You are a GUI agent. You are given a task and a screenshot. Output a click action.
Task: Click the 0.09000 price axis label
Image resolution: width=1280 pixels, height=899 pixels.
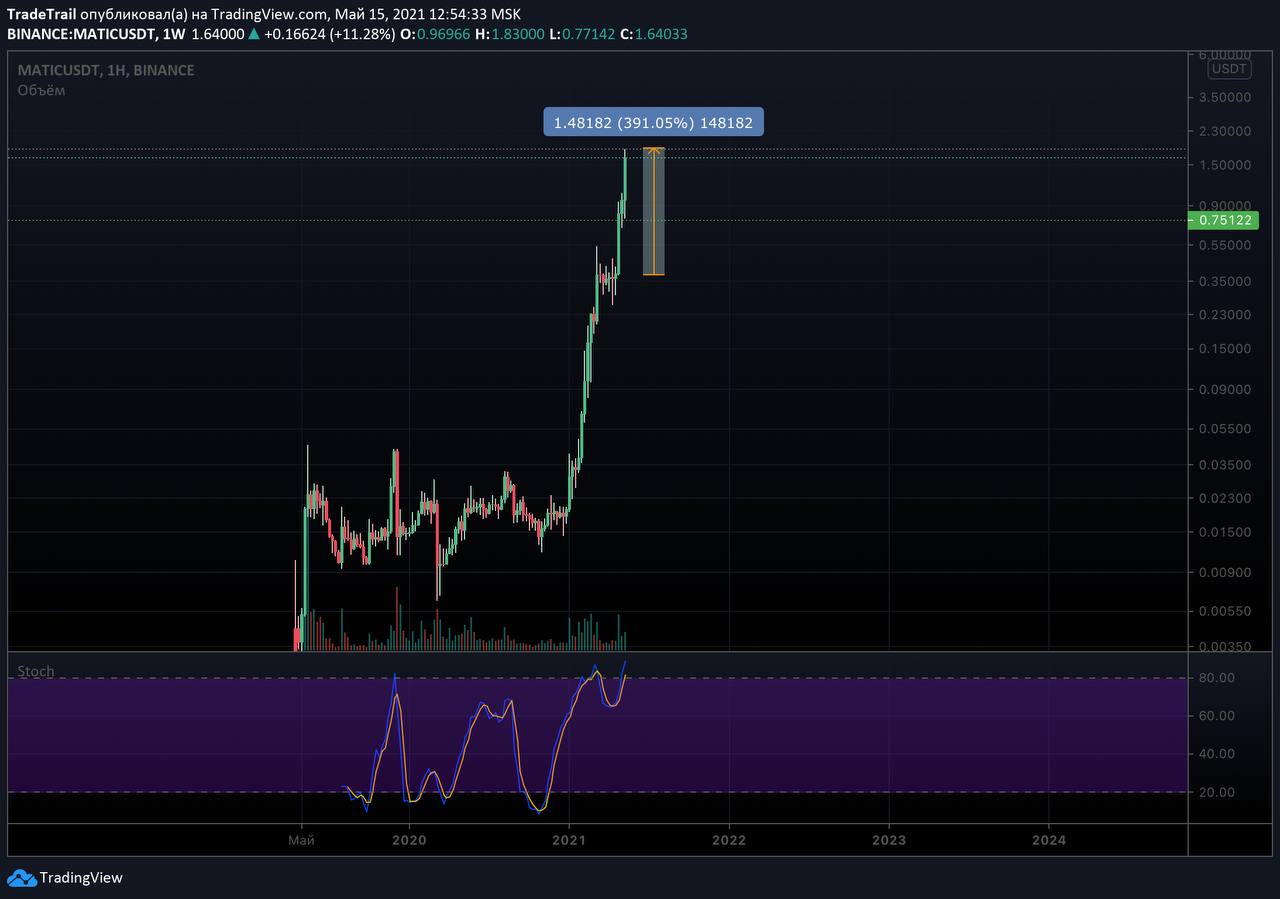[1224, 390]
